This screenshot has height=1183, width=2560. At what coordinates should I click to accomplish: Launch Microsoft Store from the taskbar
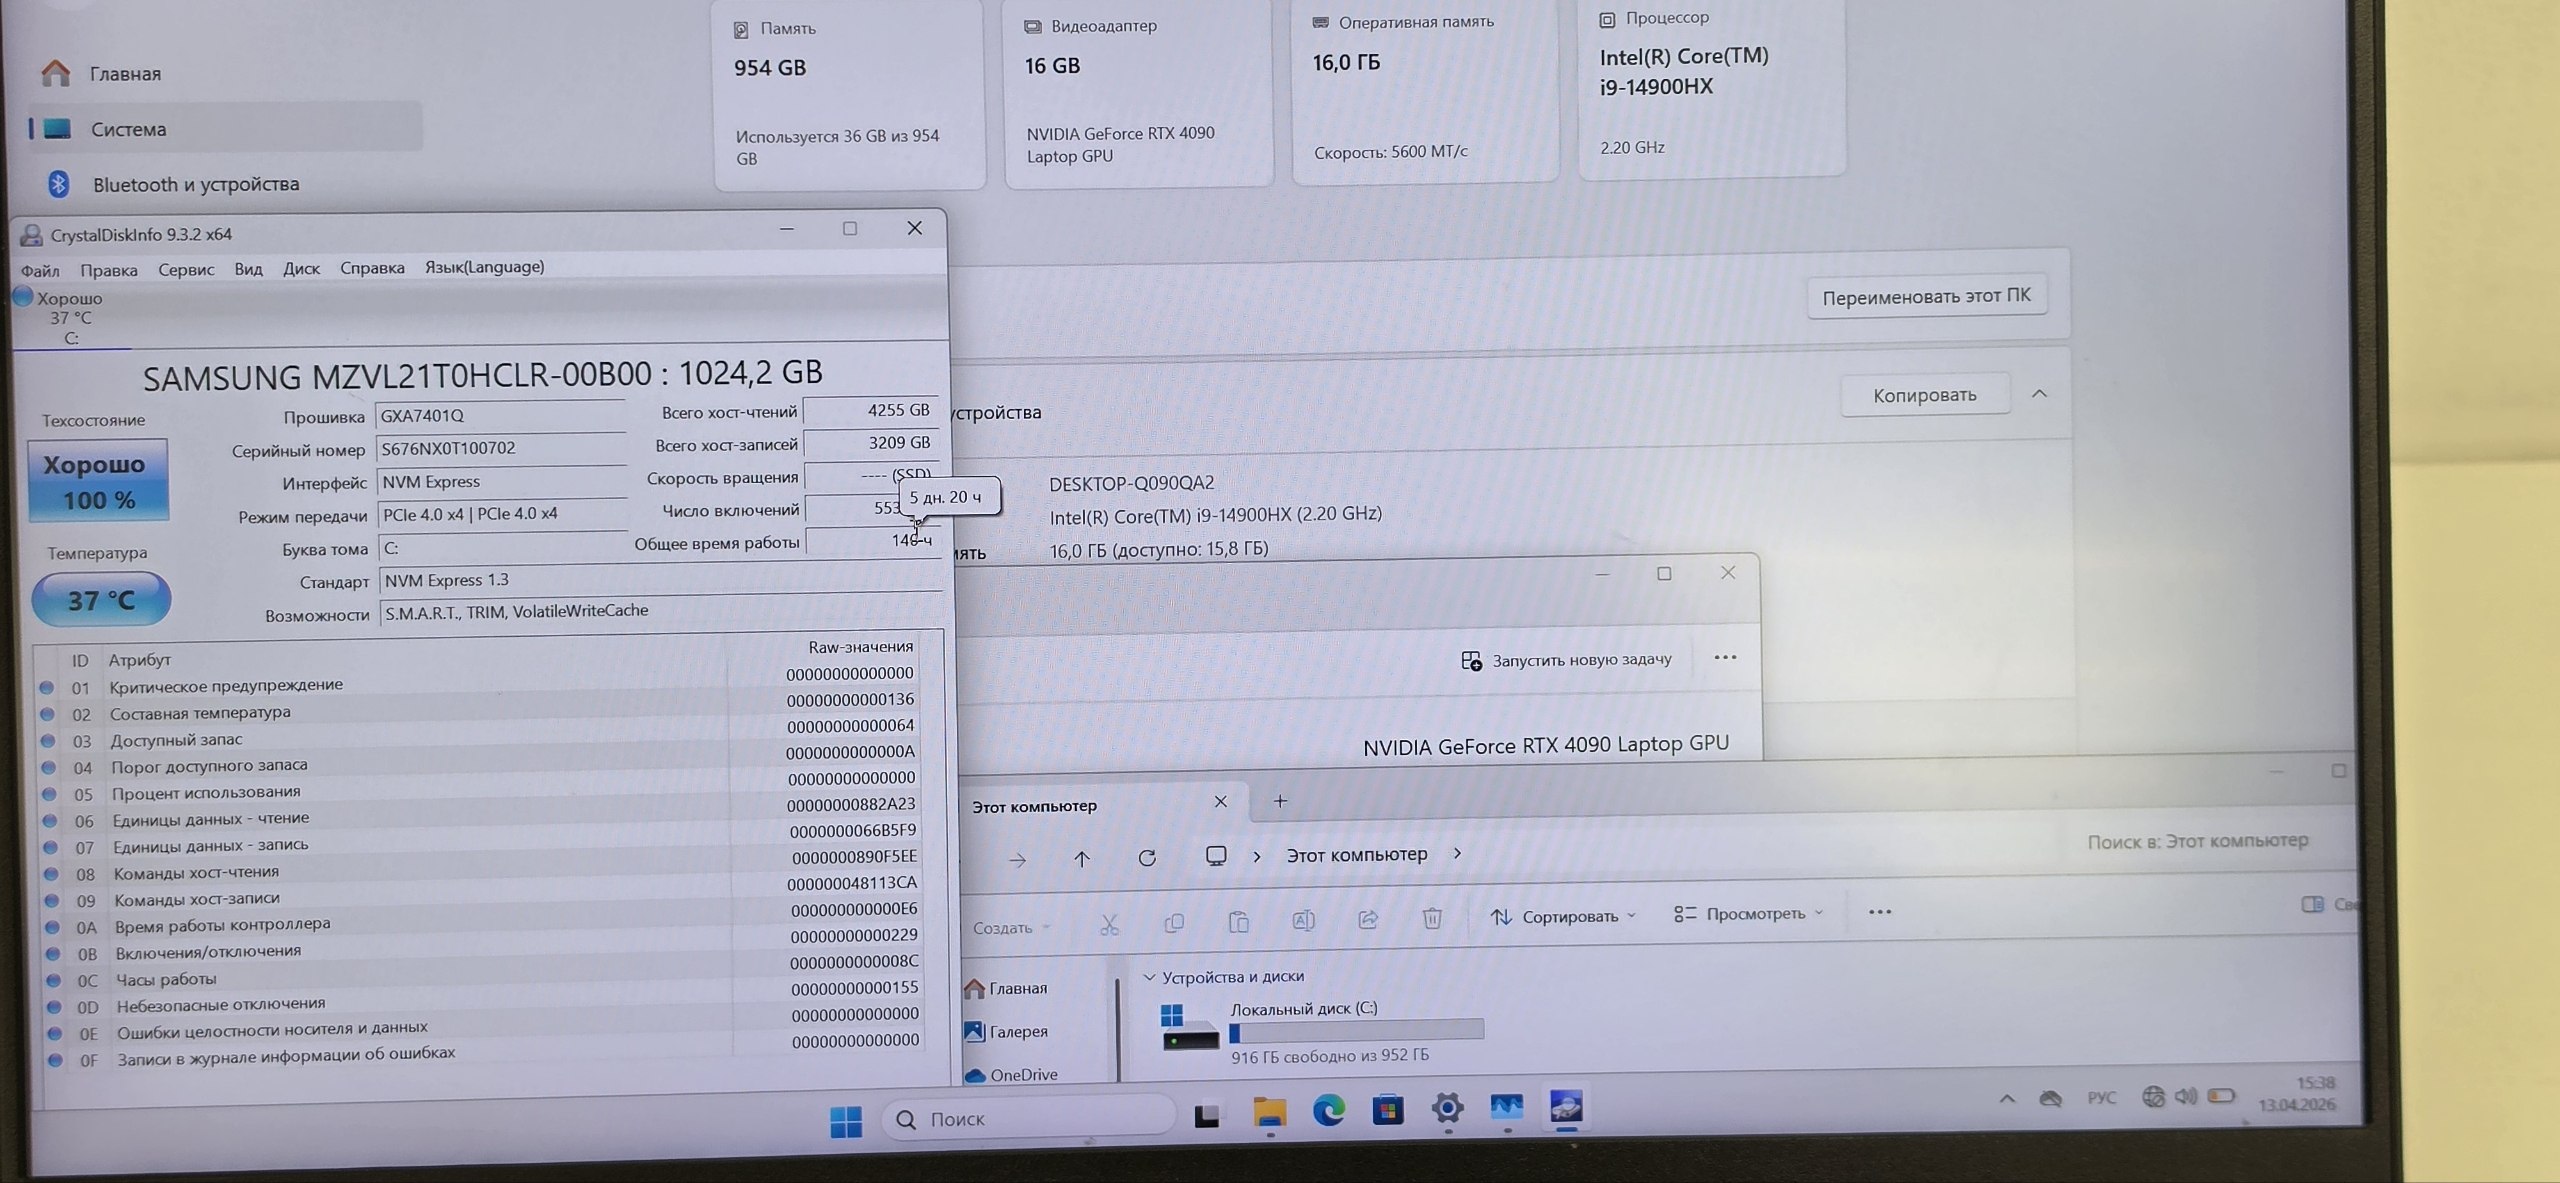(1390, 1110)
